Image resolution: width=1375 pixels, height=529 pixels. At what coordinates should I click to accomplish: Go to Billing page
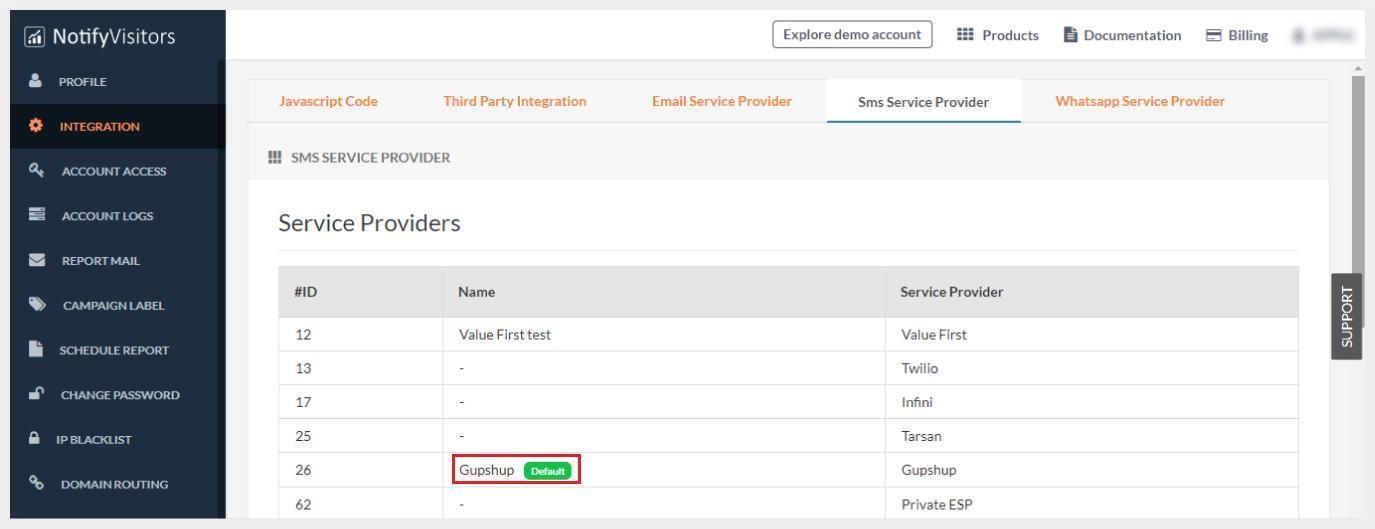point(1235,36)
